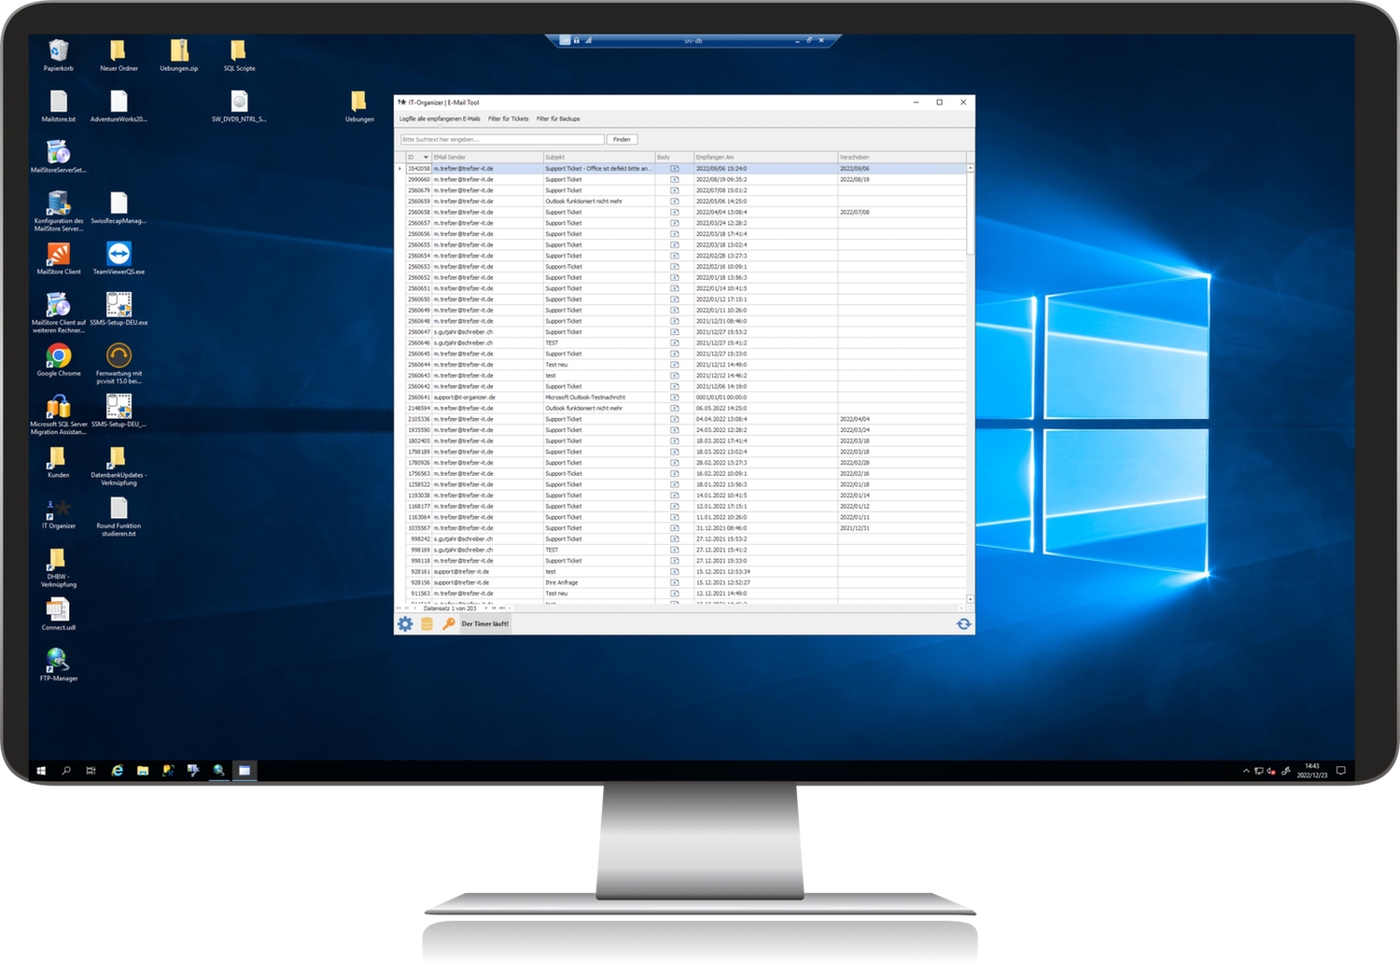This screenshot has width=1400, height=963.
Task: Open Internet Explorer from the taskbar
Action: point(117,771)
